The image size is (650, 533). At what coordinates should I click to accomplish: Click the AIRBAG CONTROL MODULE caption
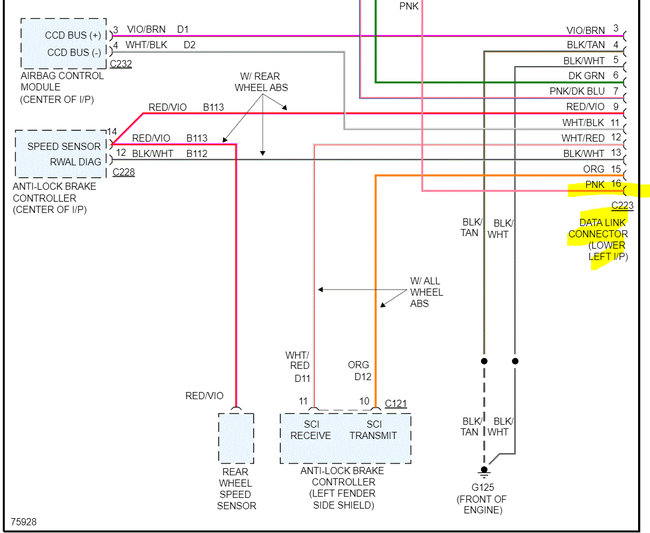[62, 87]
